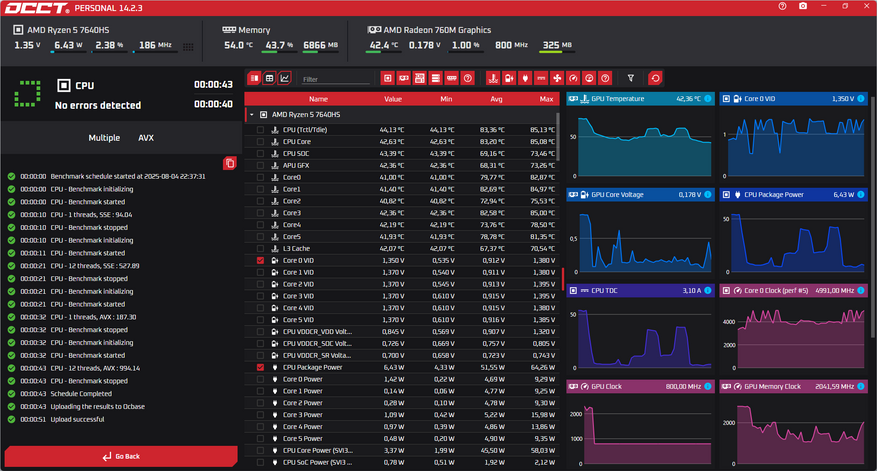This screenshot has width=877, height=471.
Task: Click the 'No errors detected' status text
Action: click(x=98, y=105)
